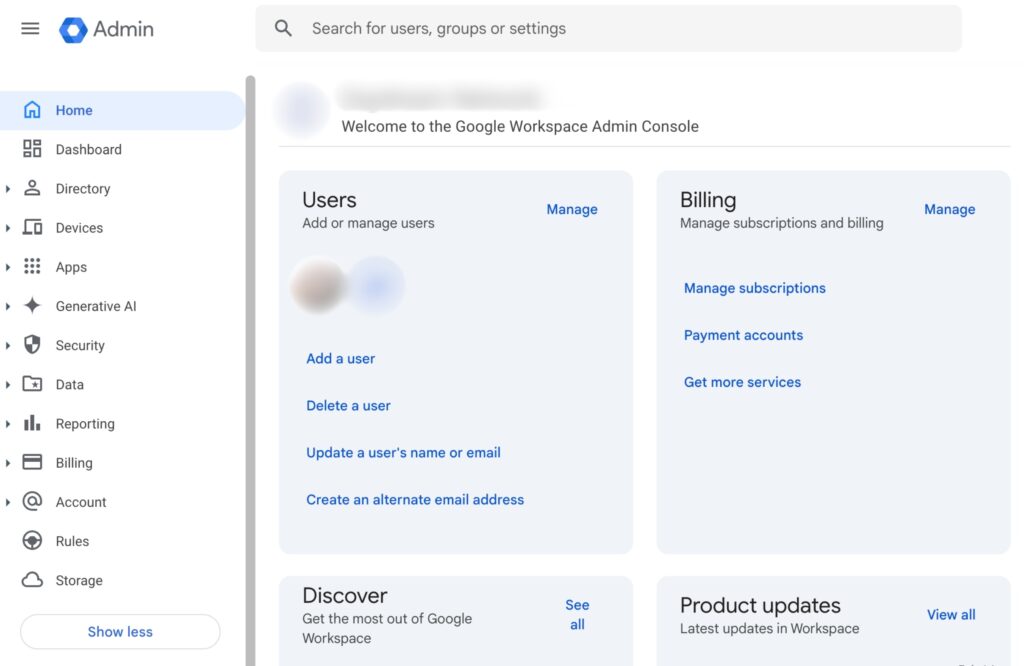1024x666 pixels.
Task: Click Manage in the Billing card
Action: [x=950, y=209]
